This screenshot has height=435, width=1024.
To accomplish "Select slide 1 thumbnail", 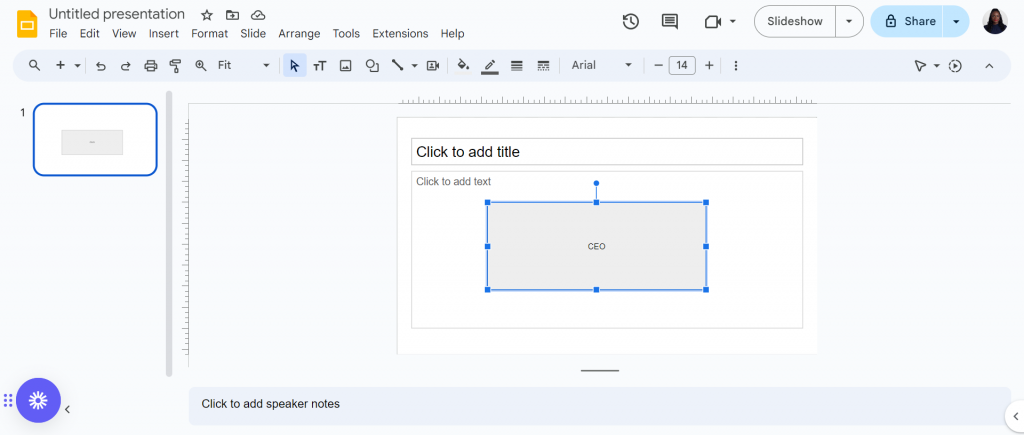I will click(95, 140).
